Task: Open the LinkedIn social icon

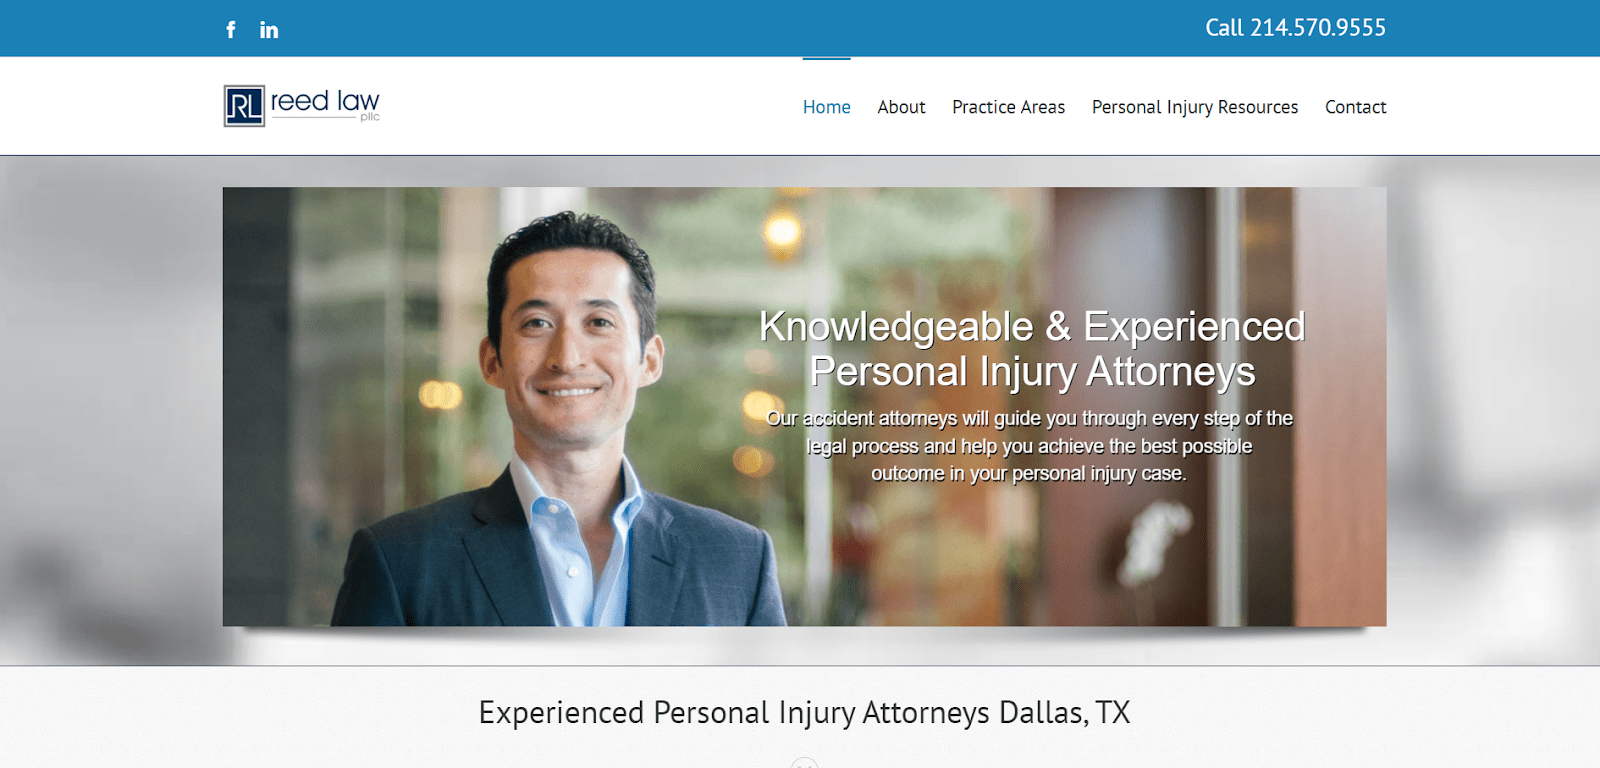Action: click(269, 30)
